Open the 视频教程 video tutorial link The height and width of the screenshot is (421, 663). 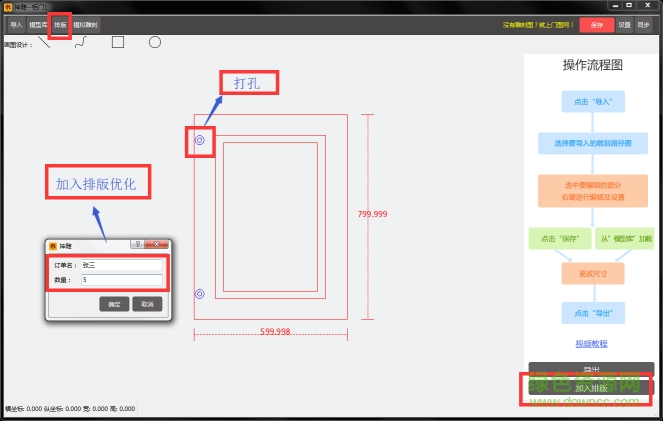591,343
